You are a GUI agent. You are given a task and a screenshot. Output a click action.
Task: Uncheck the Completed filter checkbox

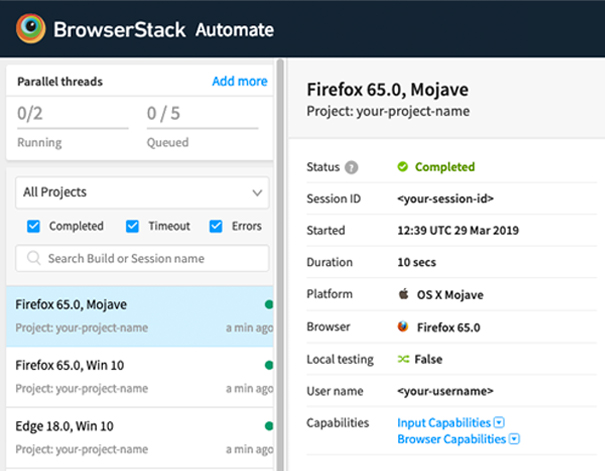pyautogui.click(x=33, y=226)
